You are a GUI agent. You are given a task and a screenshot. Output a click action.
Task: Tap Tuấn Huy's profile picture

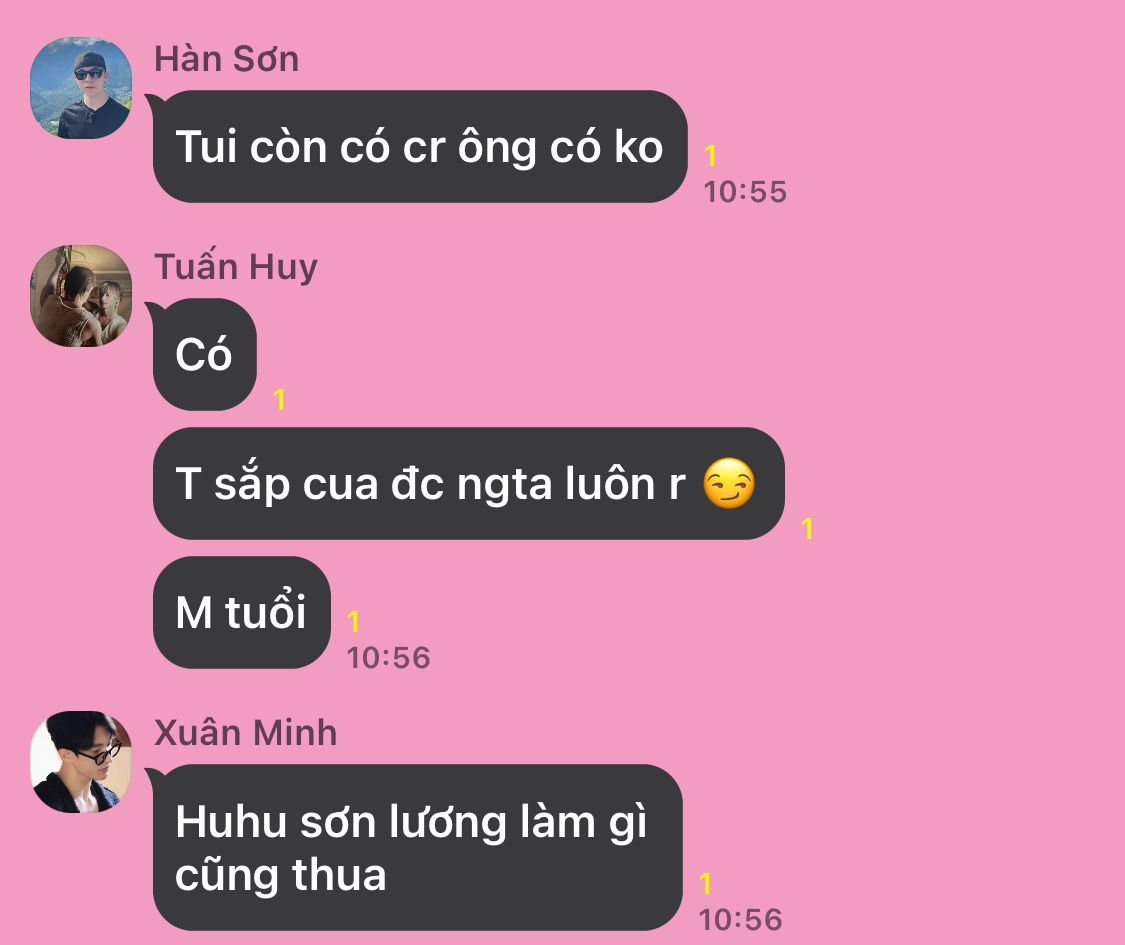tap(81, 296)
